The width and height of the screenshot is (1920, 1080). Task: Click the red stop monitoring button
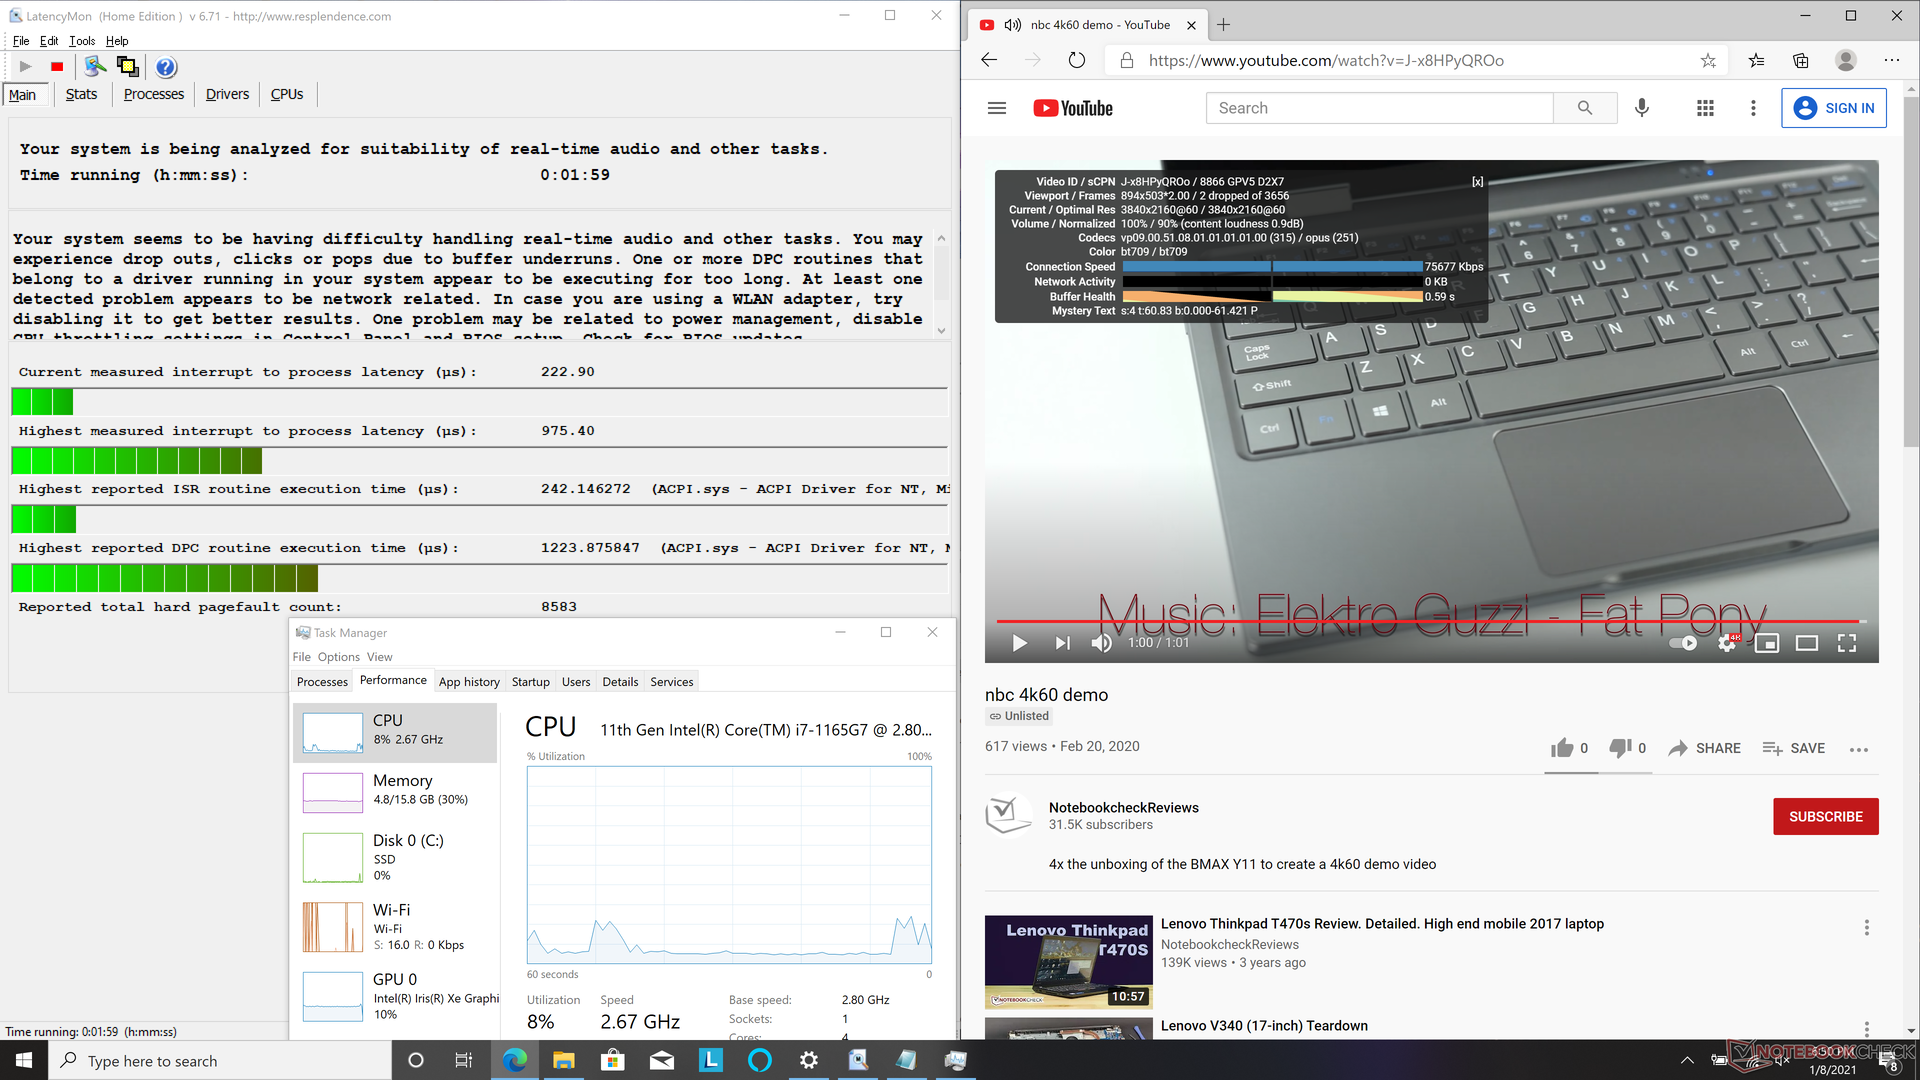[57, 67]
